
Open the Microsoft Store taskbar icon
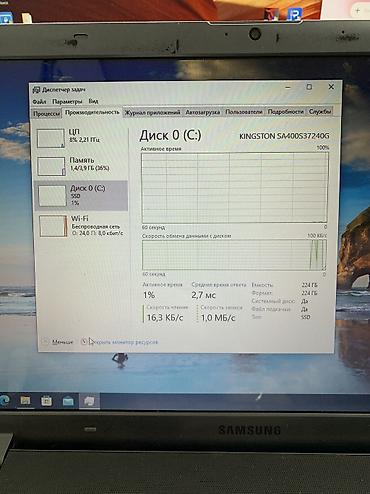pos(46,401)
